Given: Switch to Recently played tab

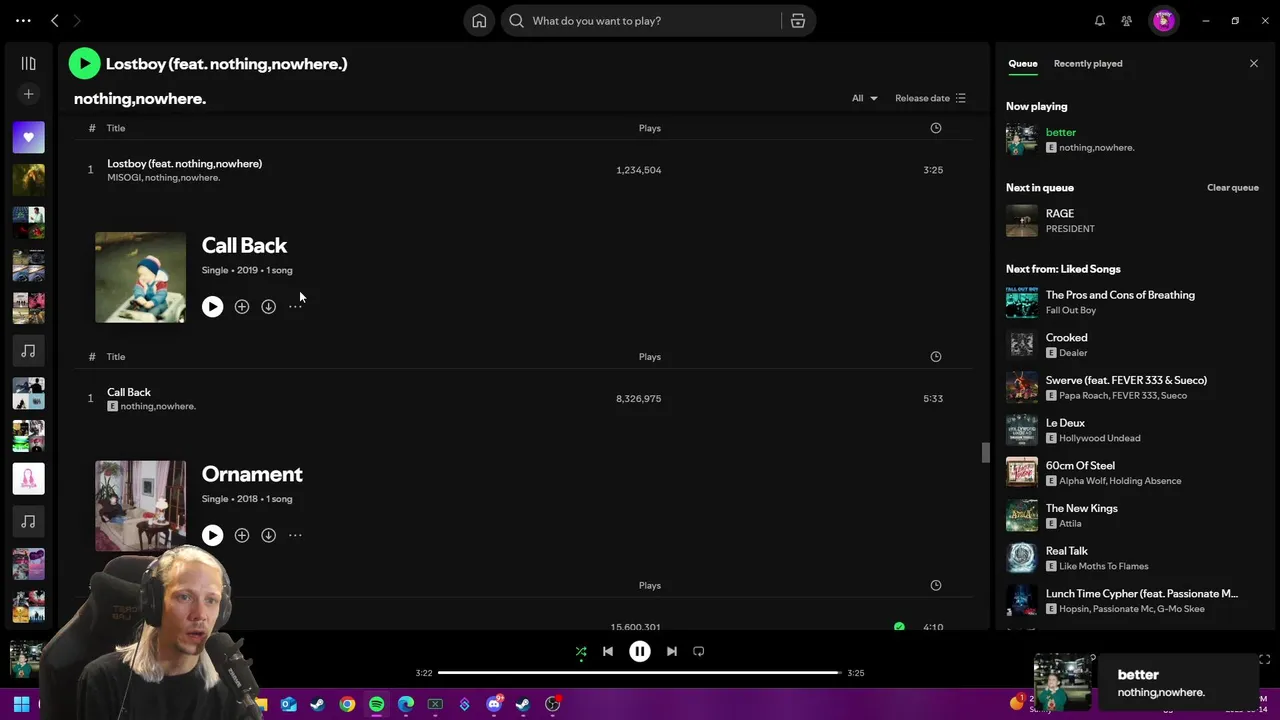Looking at the screenshot, I should click(1088, 63).
